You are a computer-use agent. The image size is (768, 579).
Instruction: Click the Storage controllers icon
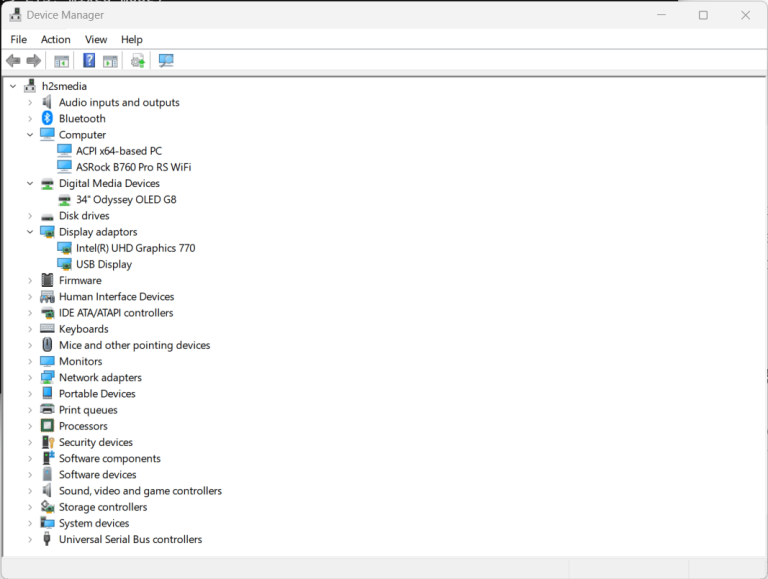pos(48,507)
